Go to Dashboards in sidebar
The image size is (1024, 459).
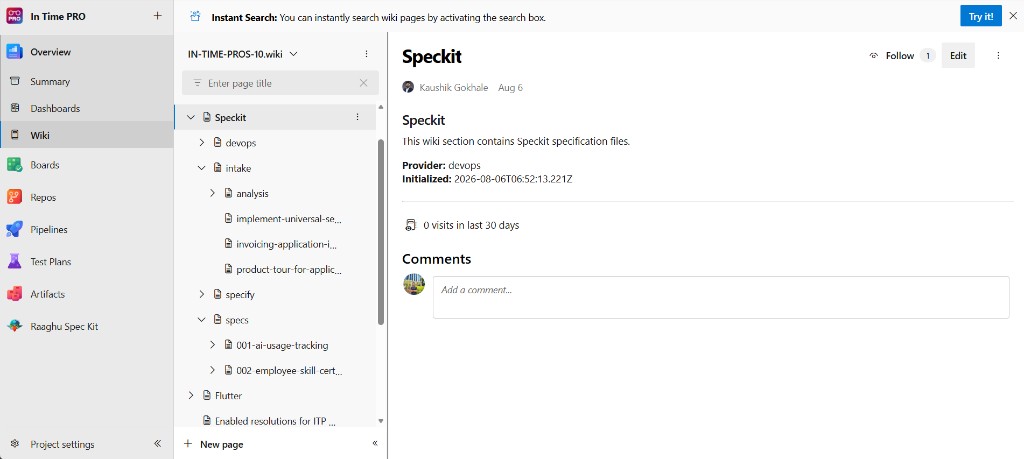click(x=55, y=108)
